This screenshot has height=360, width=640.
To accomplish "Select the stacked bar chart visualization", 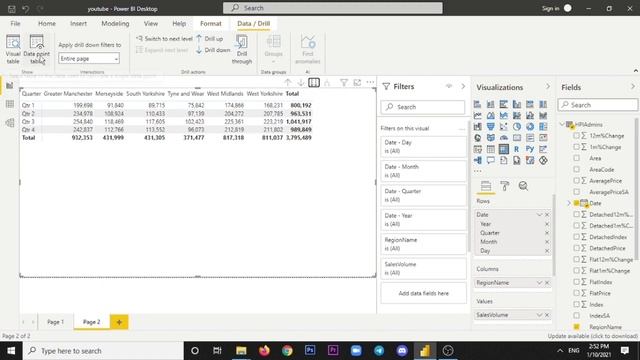I will click(477, 104).
